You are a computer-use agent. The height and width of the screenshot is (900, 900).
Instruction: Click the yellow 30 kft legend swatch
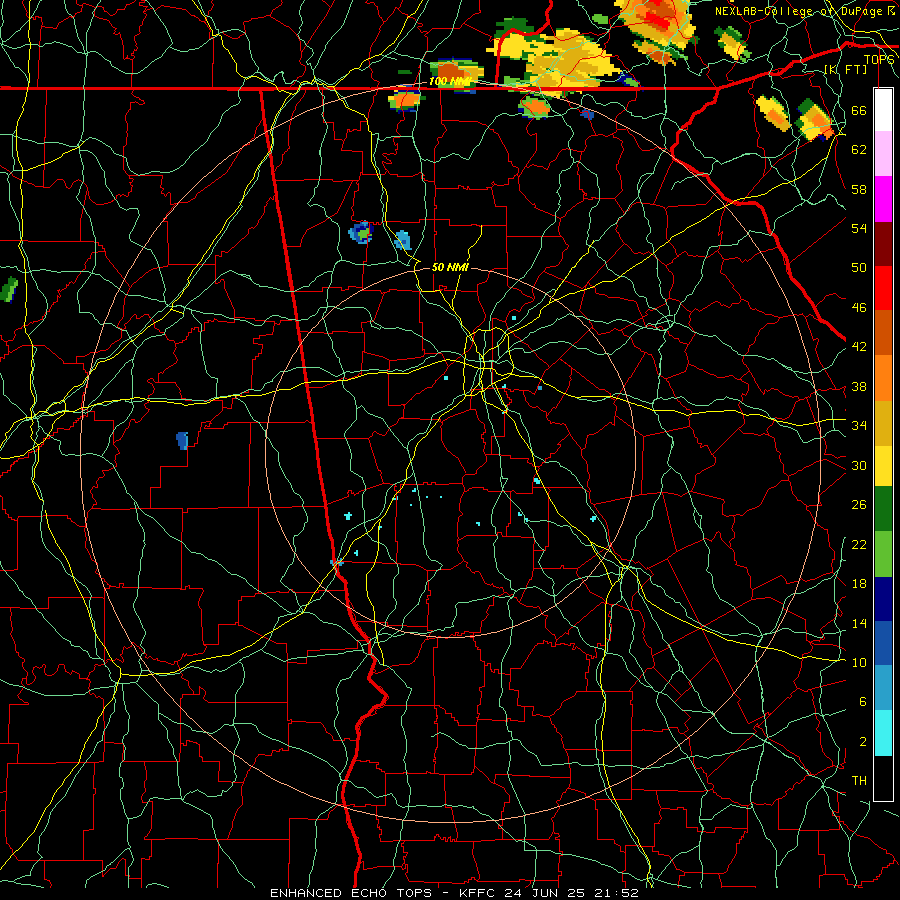(883, 465)
